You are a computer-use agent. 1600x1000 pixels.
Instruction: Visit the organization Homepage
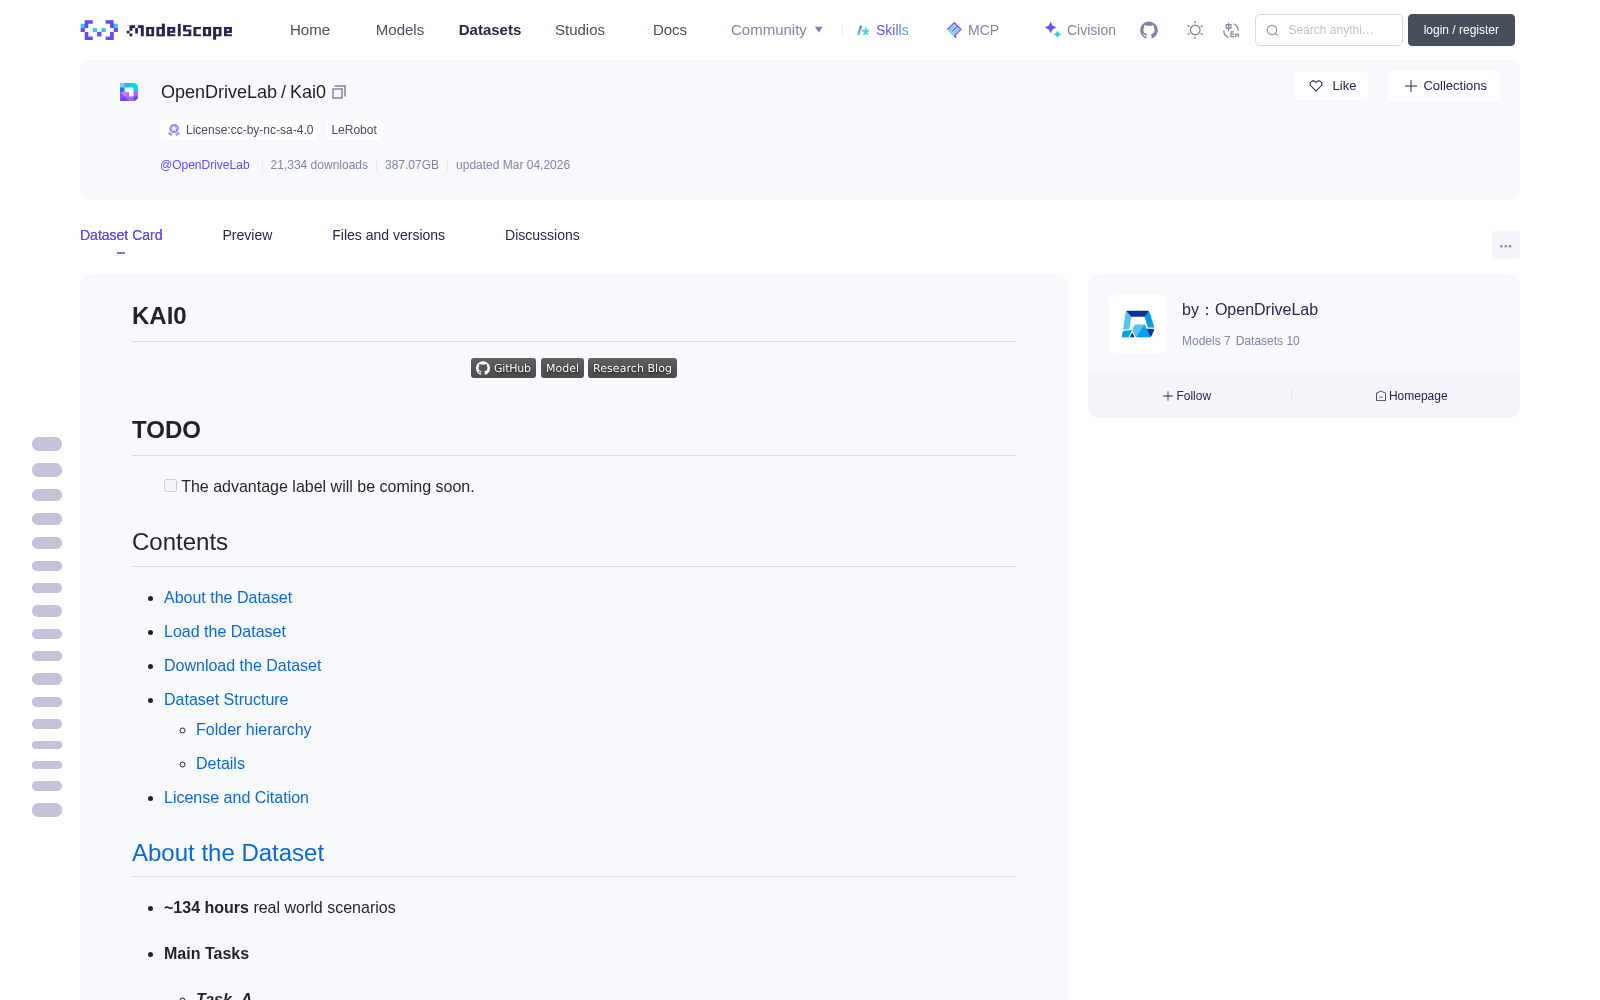[1411, 396]
